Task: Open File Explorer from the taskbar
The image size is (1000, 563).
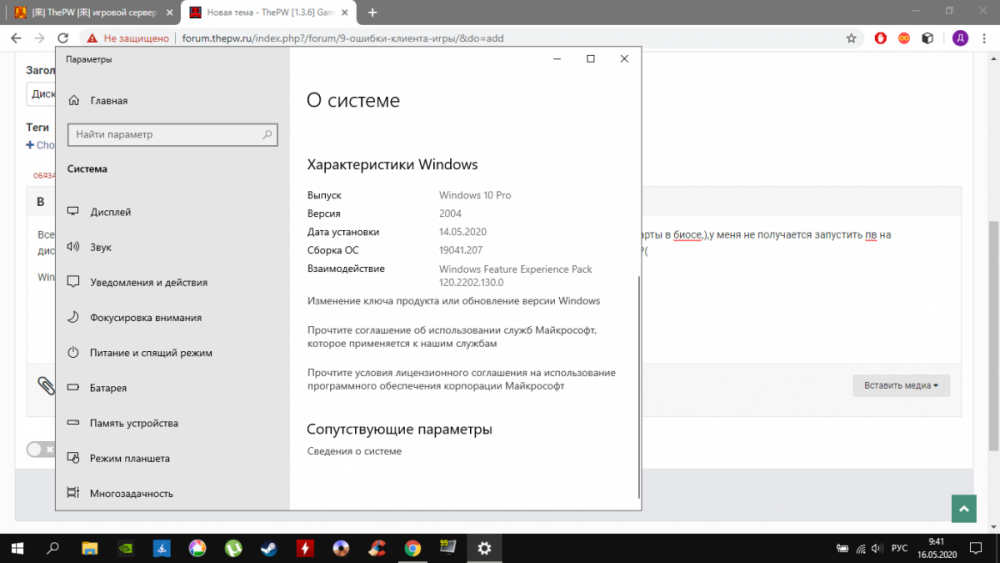Action: pyautogui.click(x=90, y=548)
